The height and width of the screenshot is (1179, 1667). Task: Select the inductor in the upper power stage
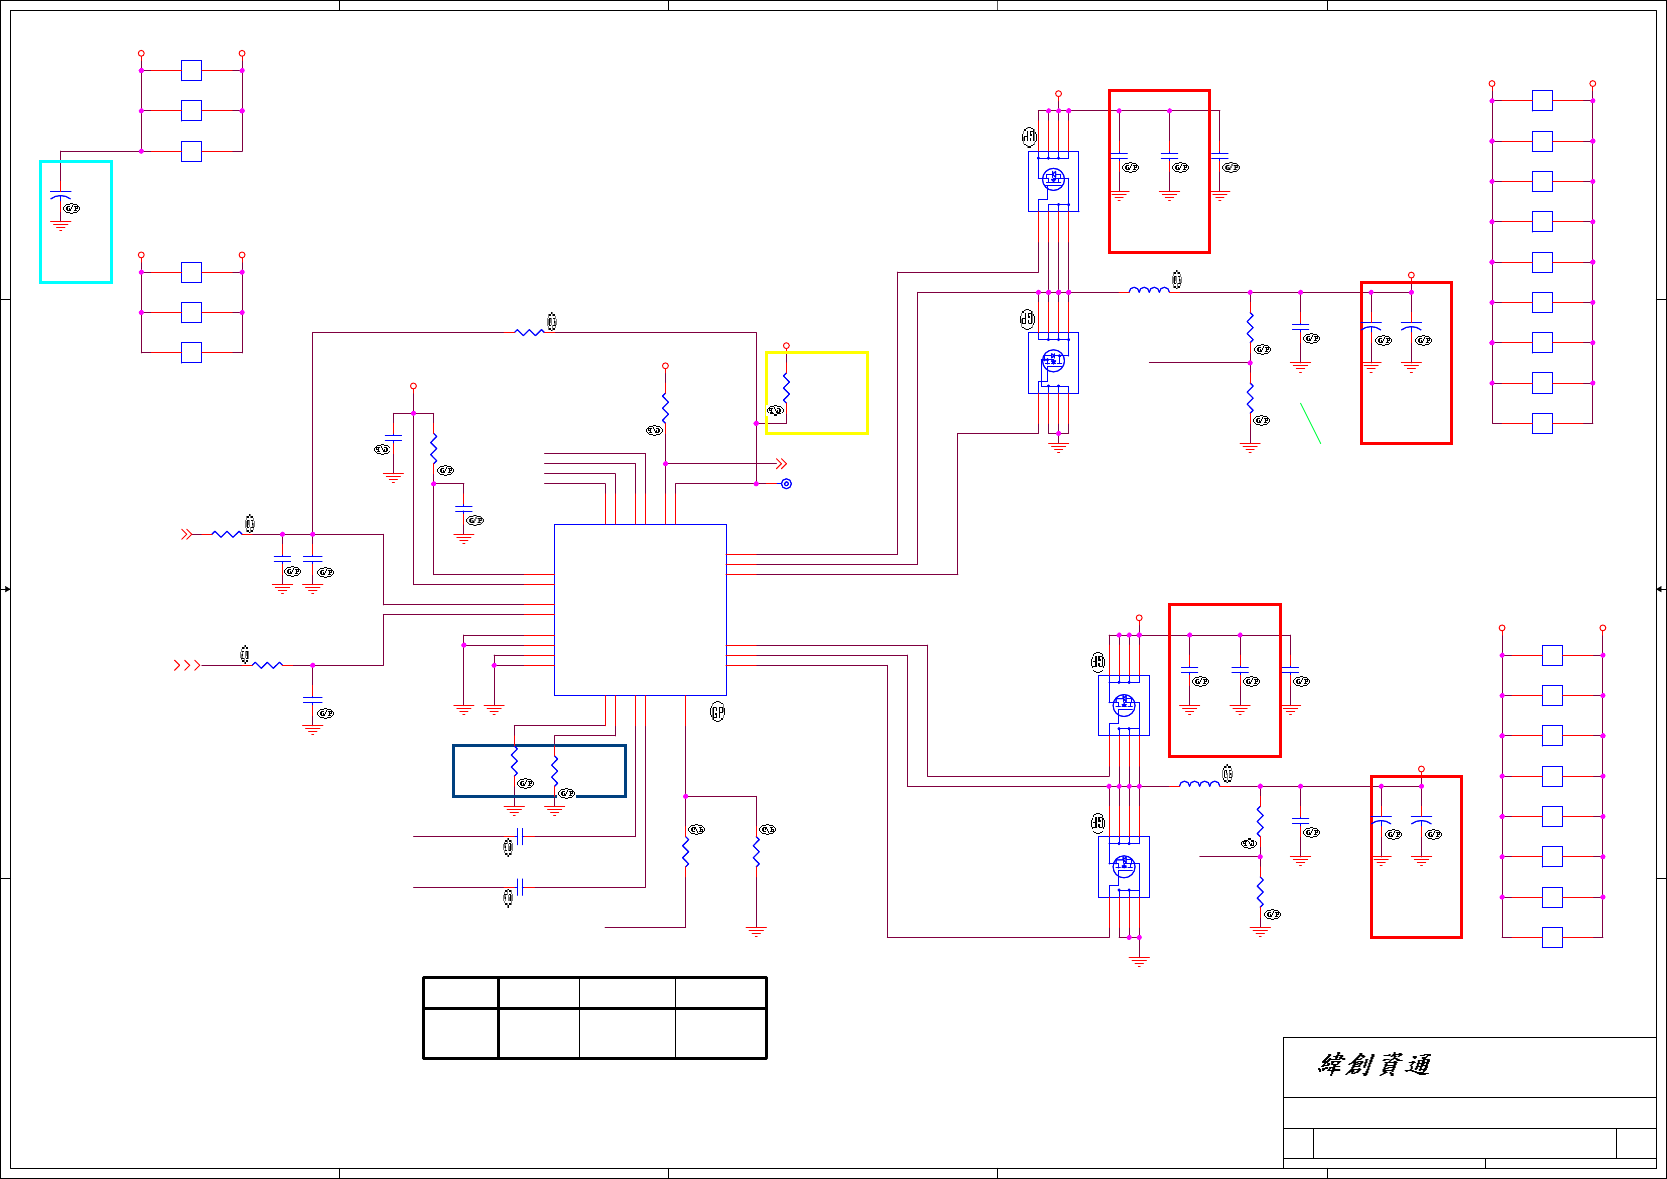pyautogui.click(x=1149, y=290)
